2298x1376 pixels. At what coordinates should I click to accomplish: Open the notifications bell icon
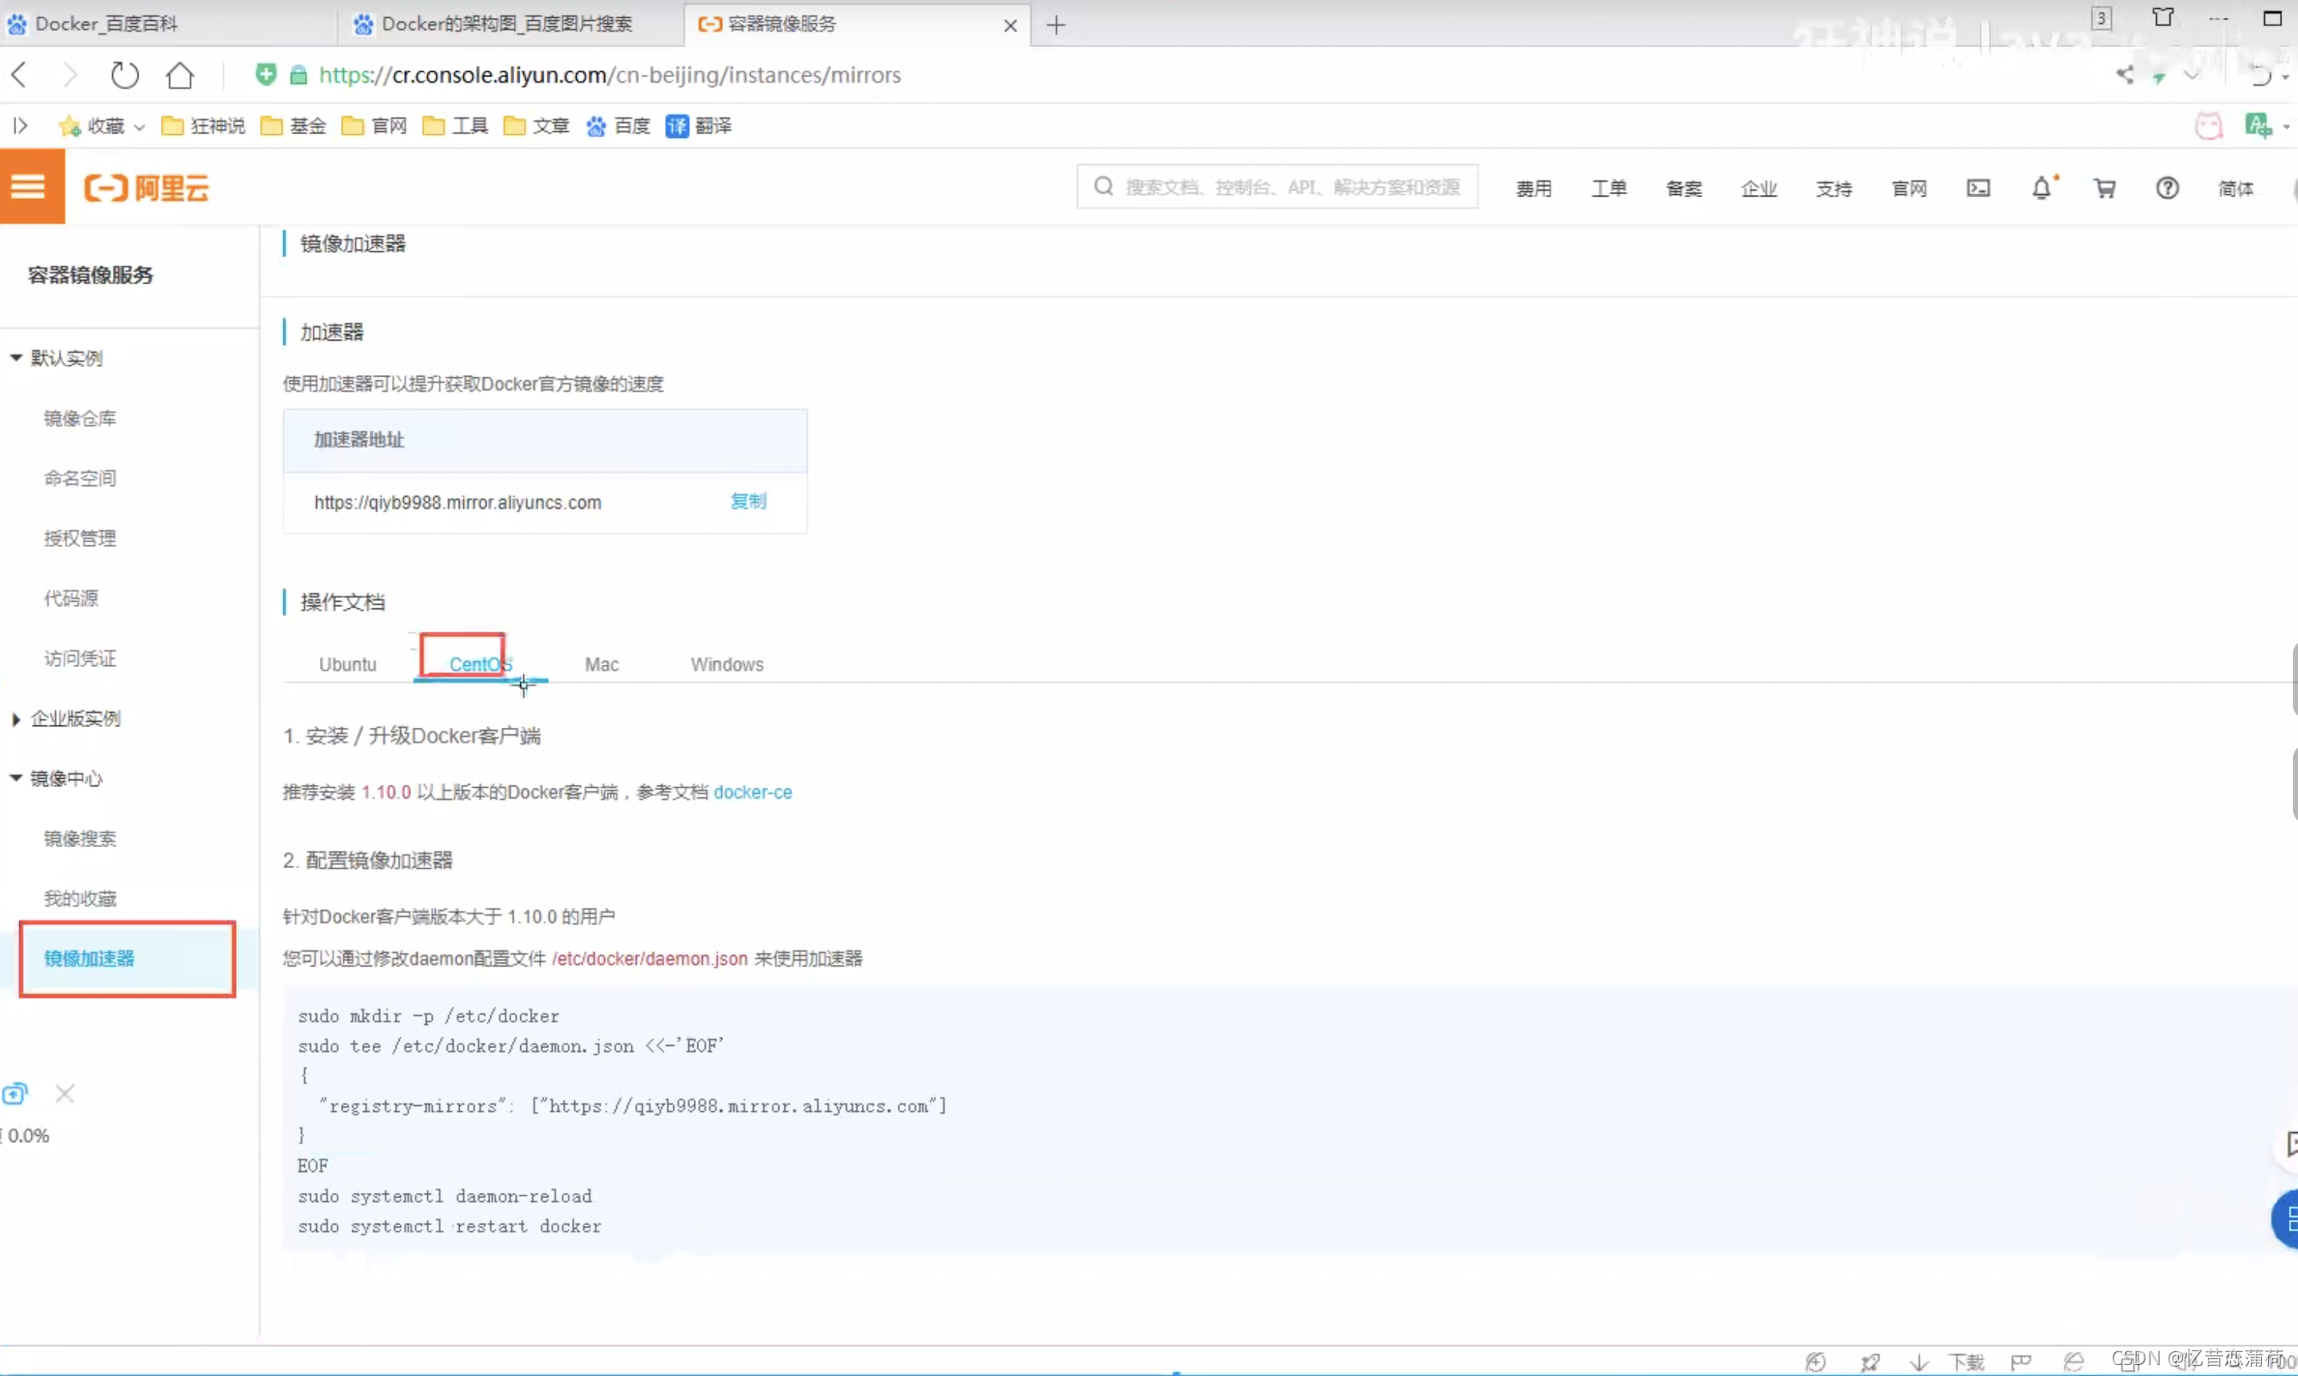2042,187
